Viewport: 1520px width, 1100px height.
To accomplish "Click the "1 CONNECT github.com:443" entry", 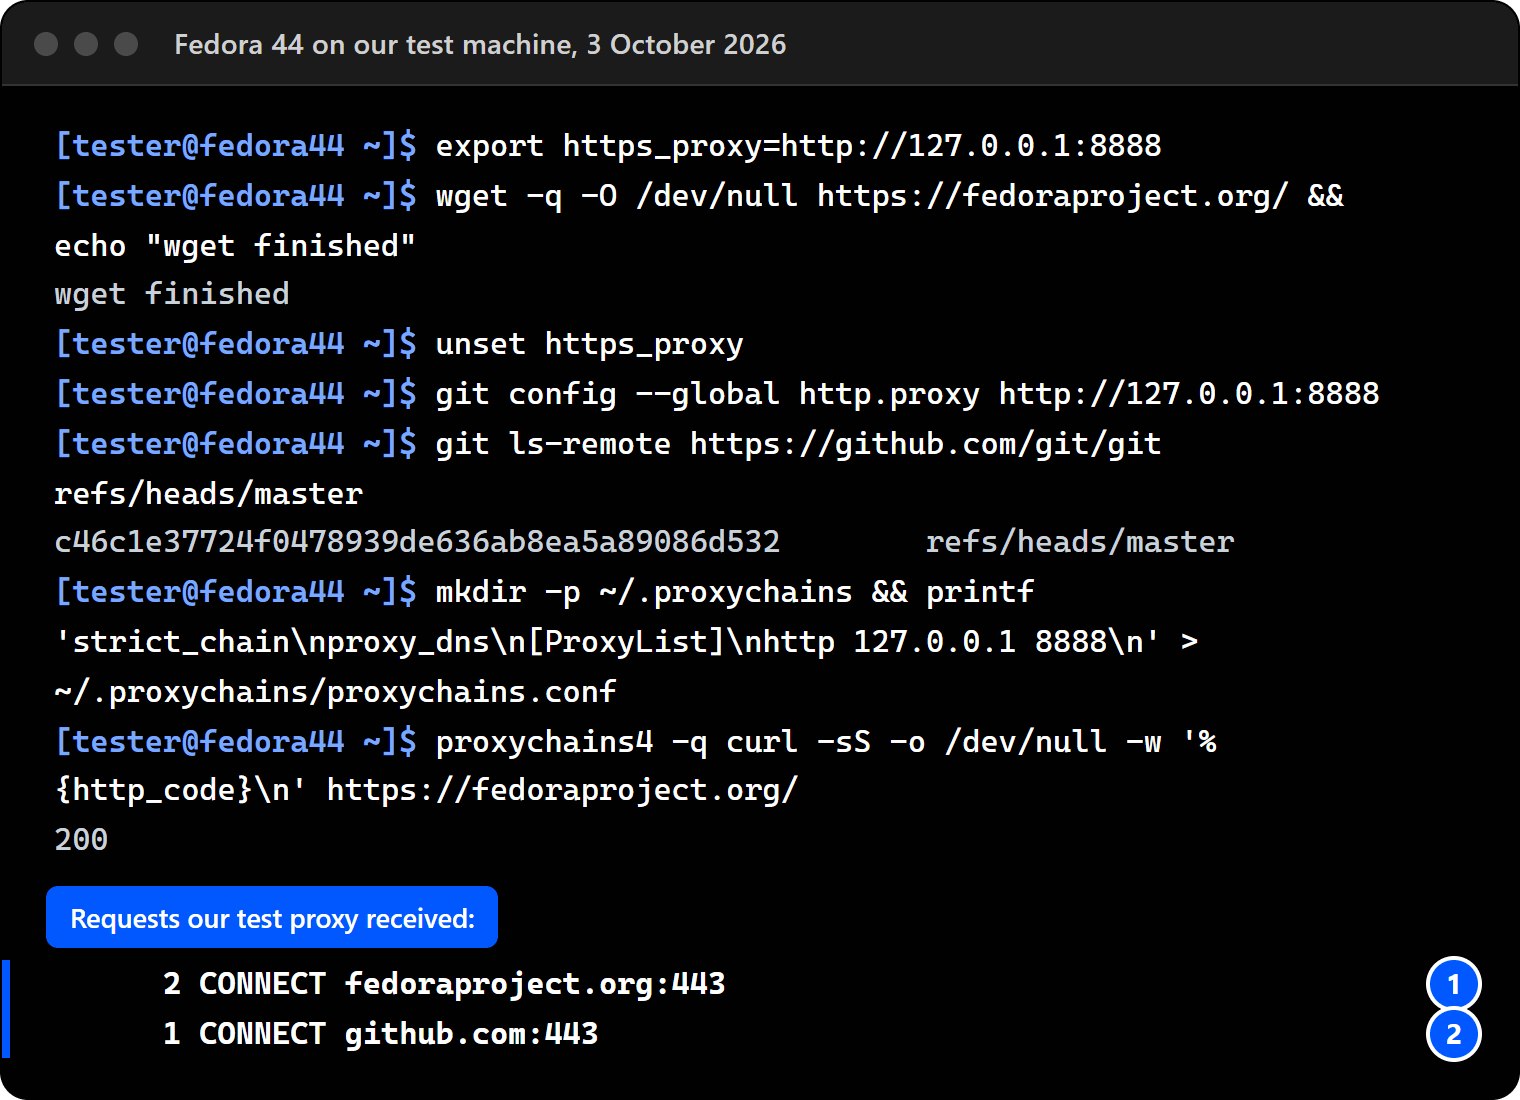I will point(381,1034).
